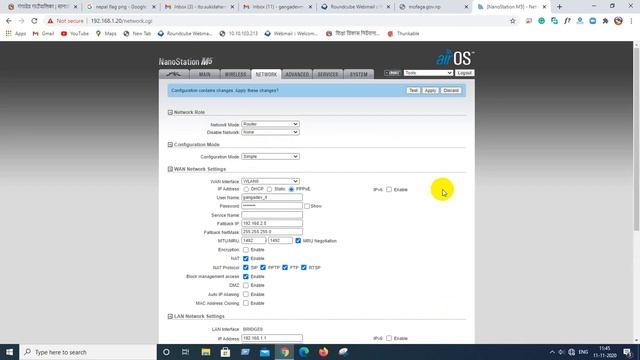Click Discard to drop changes

[x=451, y=90]
